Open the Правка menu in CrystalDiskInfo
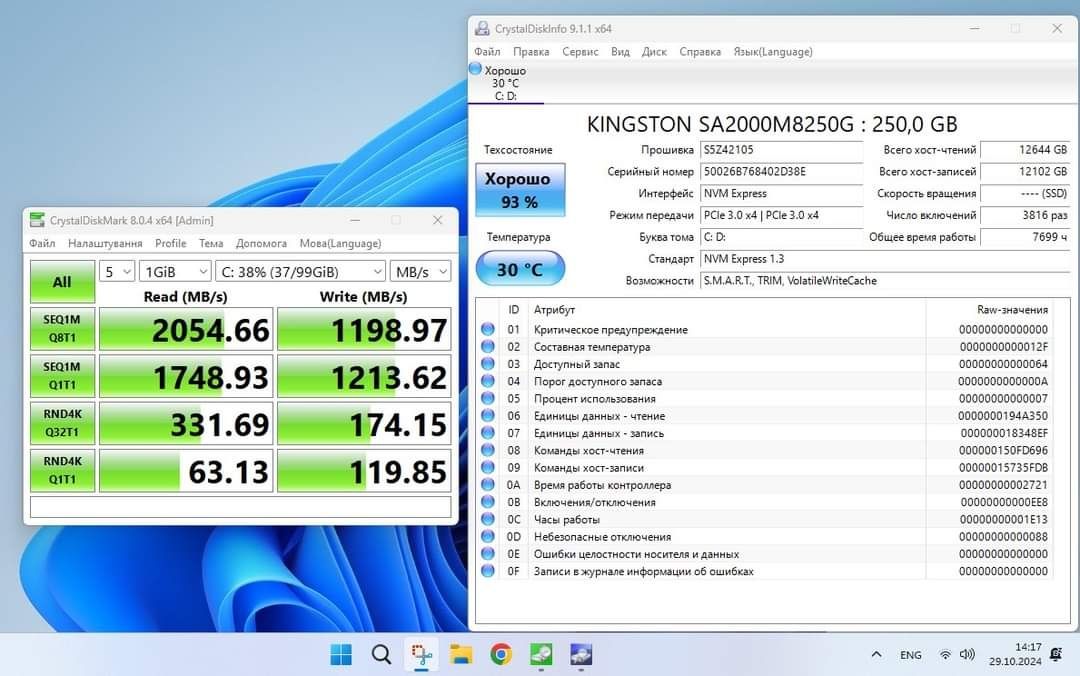The width and height of the screenshot is (1080, 676). (531, 52)
